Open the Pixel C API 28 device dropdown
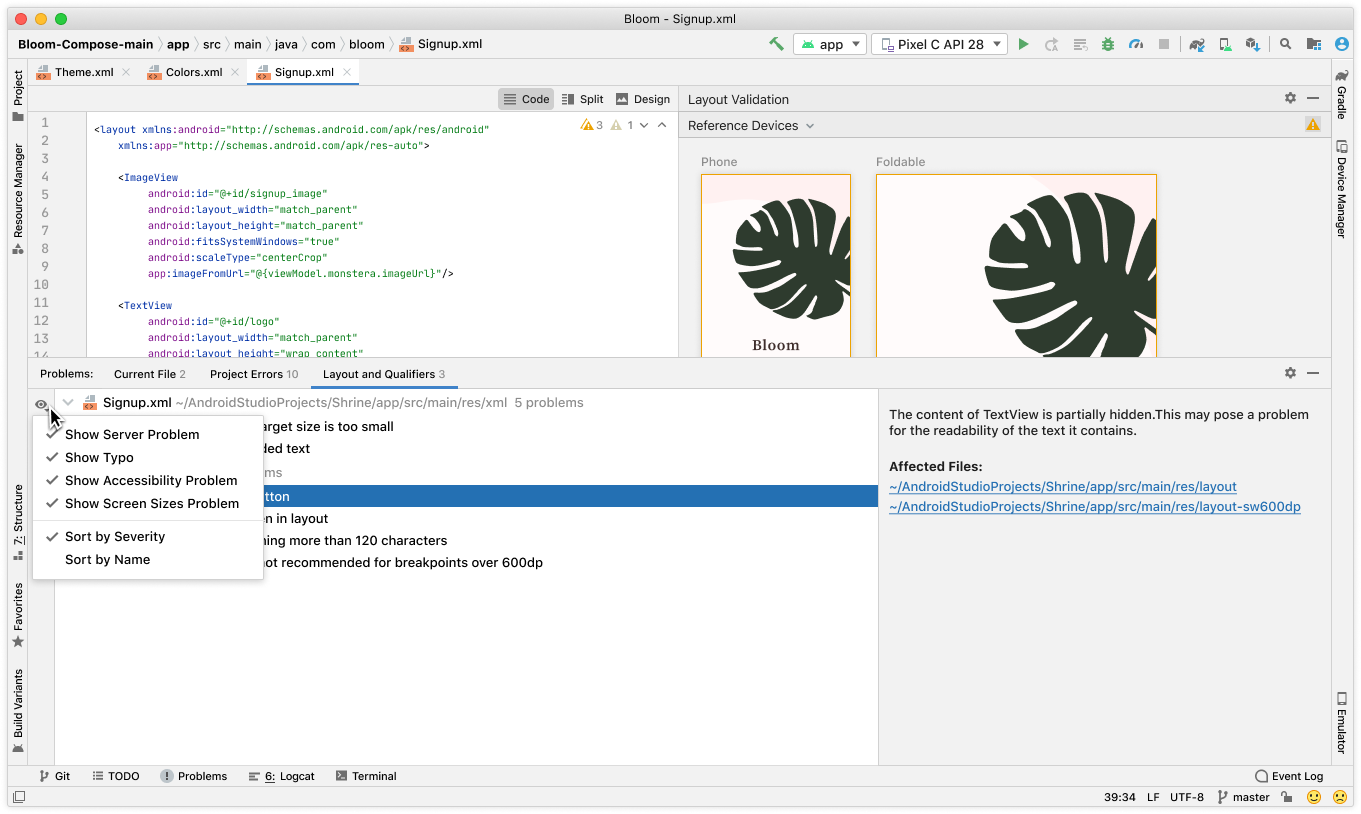 (x=939, y=44)
